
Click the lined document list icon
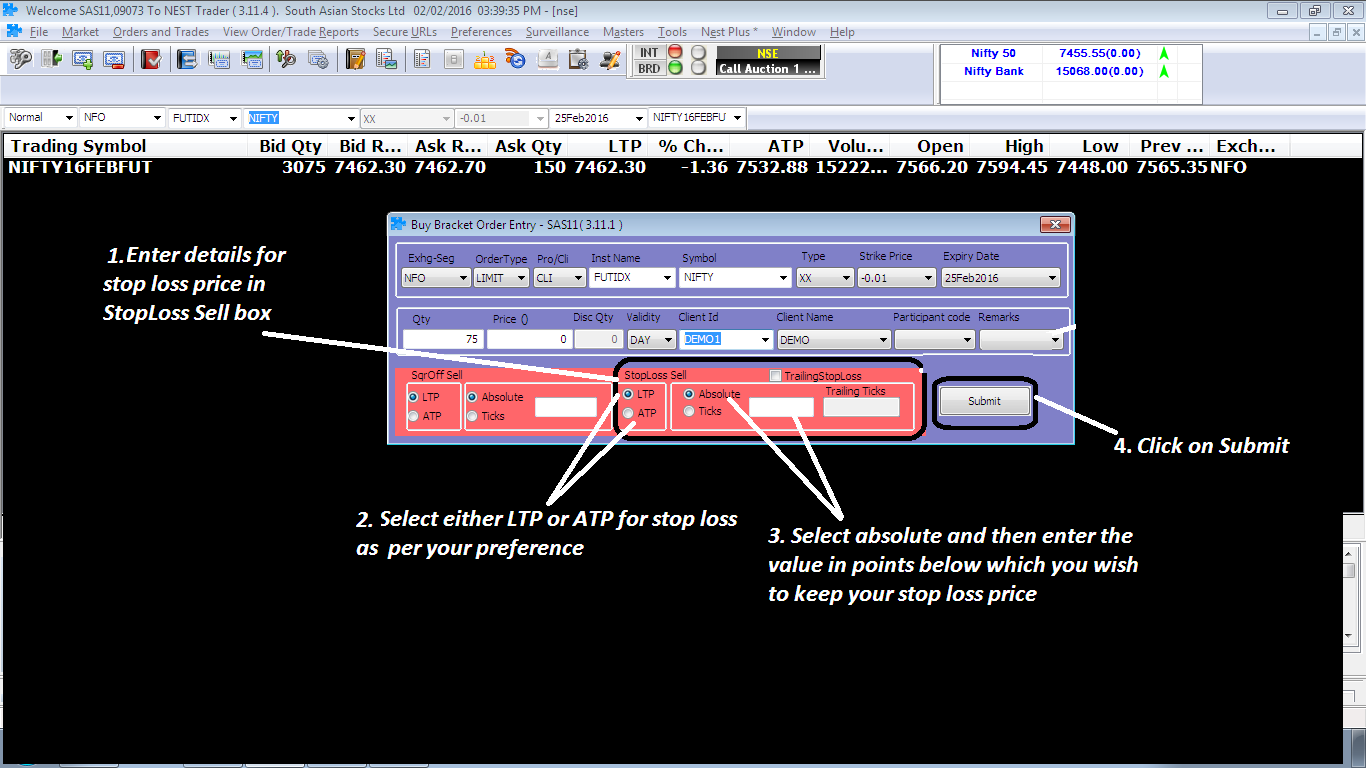422,60
